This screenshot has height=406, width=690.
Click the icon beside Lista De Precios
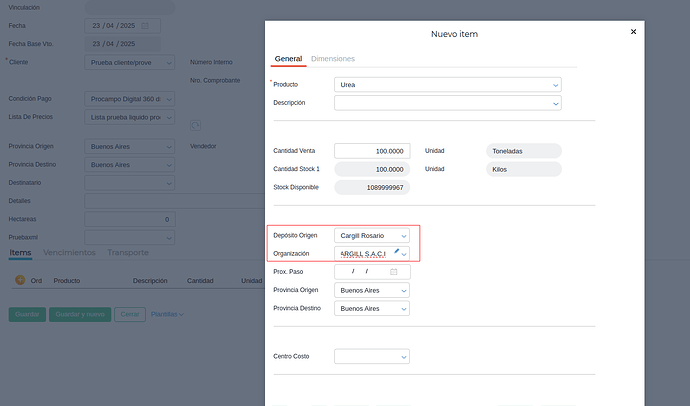point(196,124)
